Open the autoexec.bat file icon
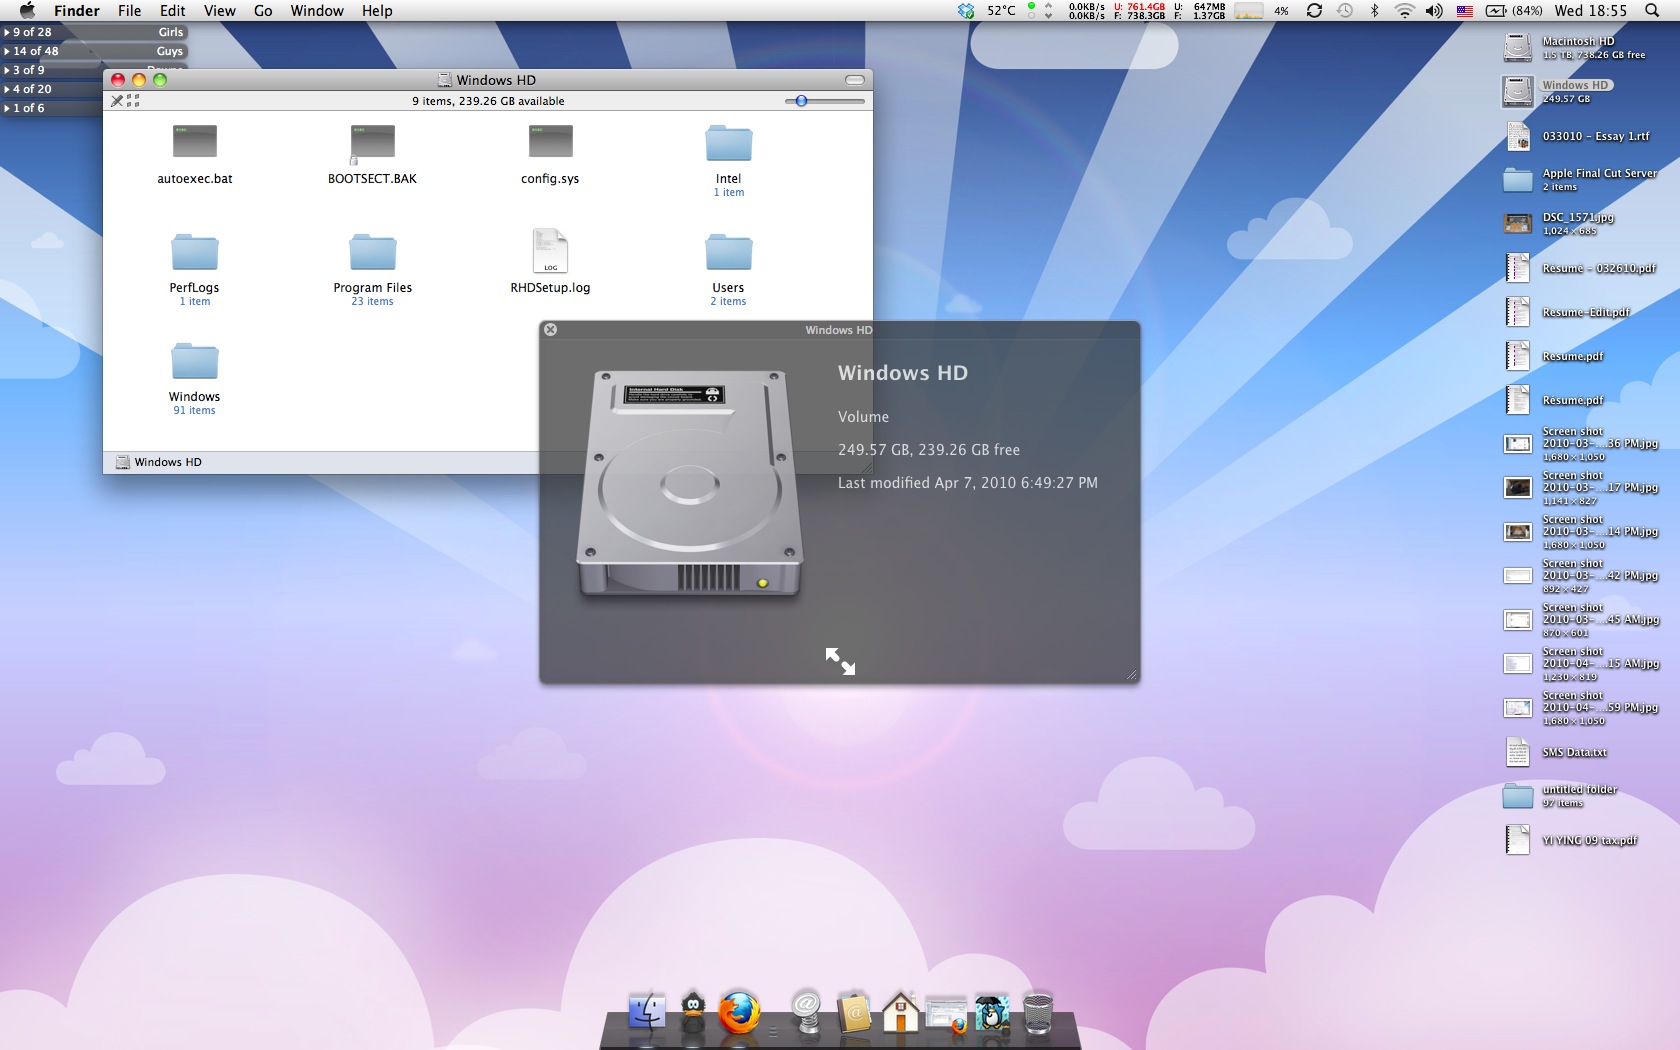This screenshot has width=1680, height=1050. click(x=195, y=142)
